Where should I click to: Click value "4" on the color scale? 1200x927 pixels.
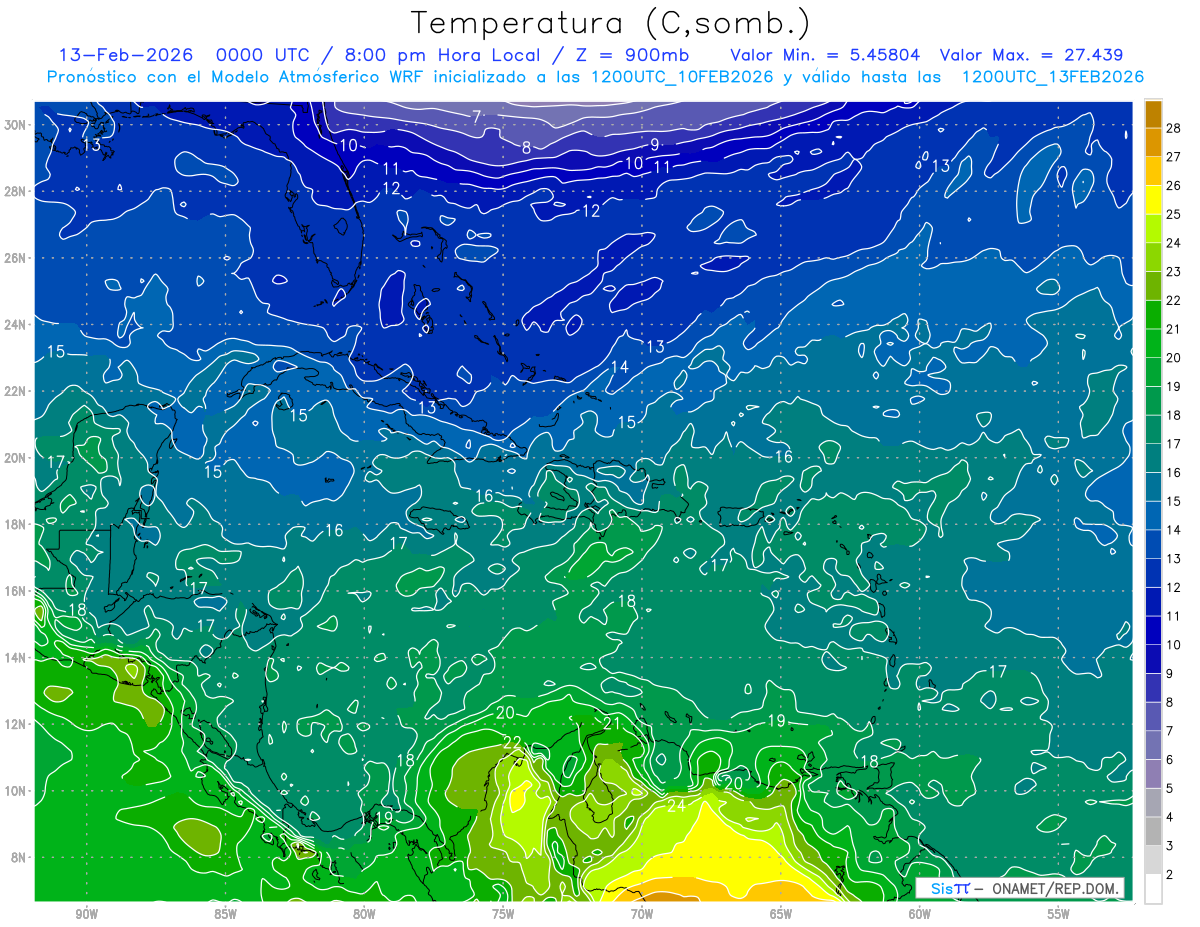point(1170,817)
